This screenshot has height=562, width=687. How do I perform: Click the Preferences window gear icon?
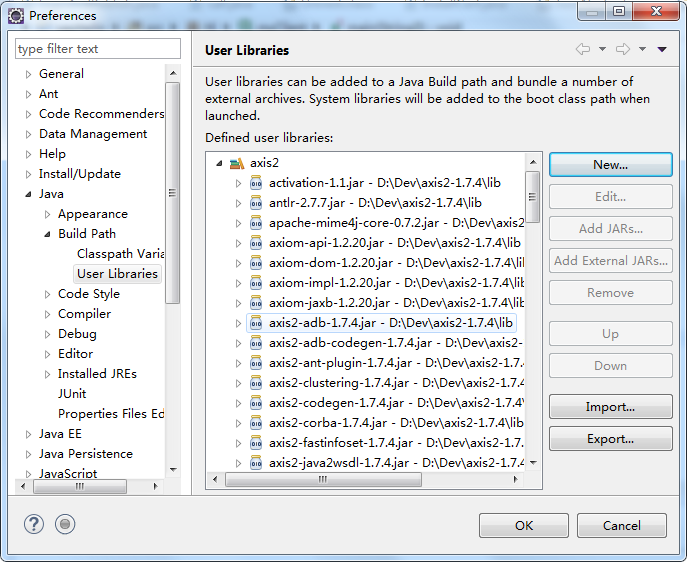coord(16,16)
